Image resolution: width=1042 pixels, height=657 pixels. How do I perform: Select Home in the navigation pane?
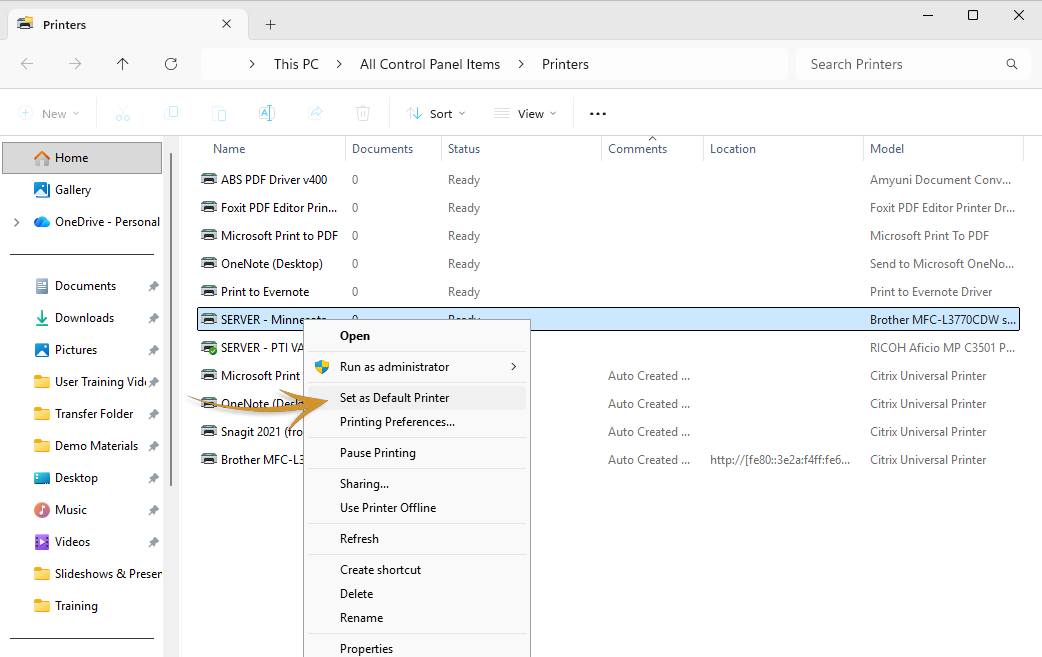point(82,157)
